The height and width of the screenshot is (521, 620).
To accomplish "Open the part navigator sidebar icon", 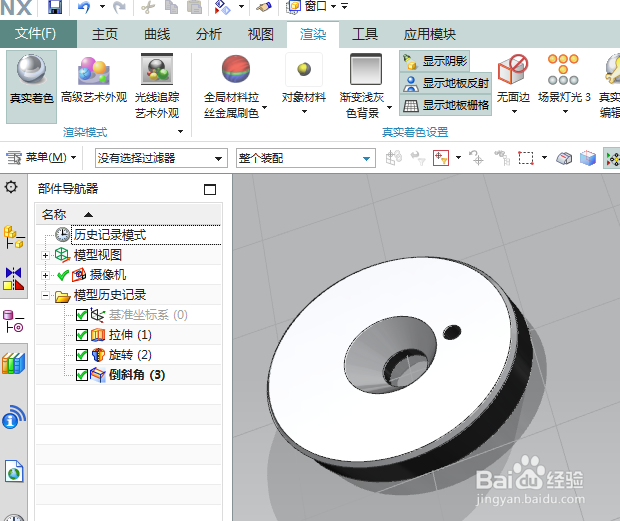I will point(14,321).
